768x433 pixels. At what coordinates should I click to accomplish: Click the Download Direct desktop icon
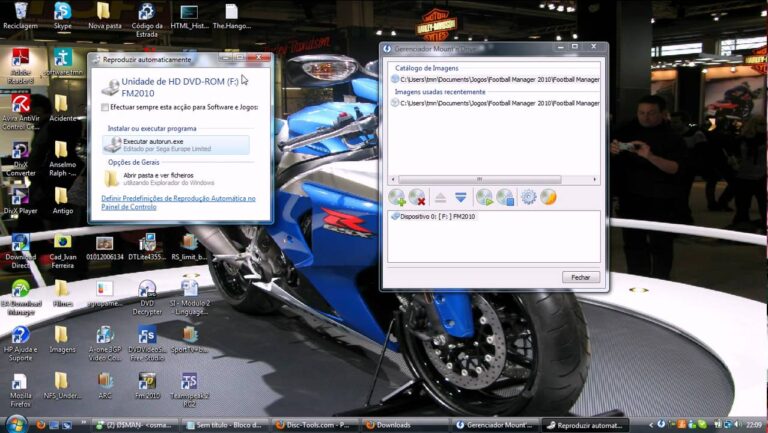click(21, 251)
